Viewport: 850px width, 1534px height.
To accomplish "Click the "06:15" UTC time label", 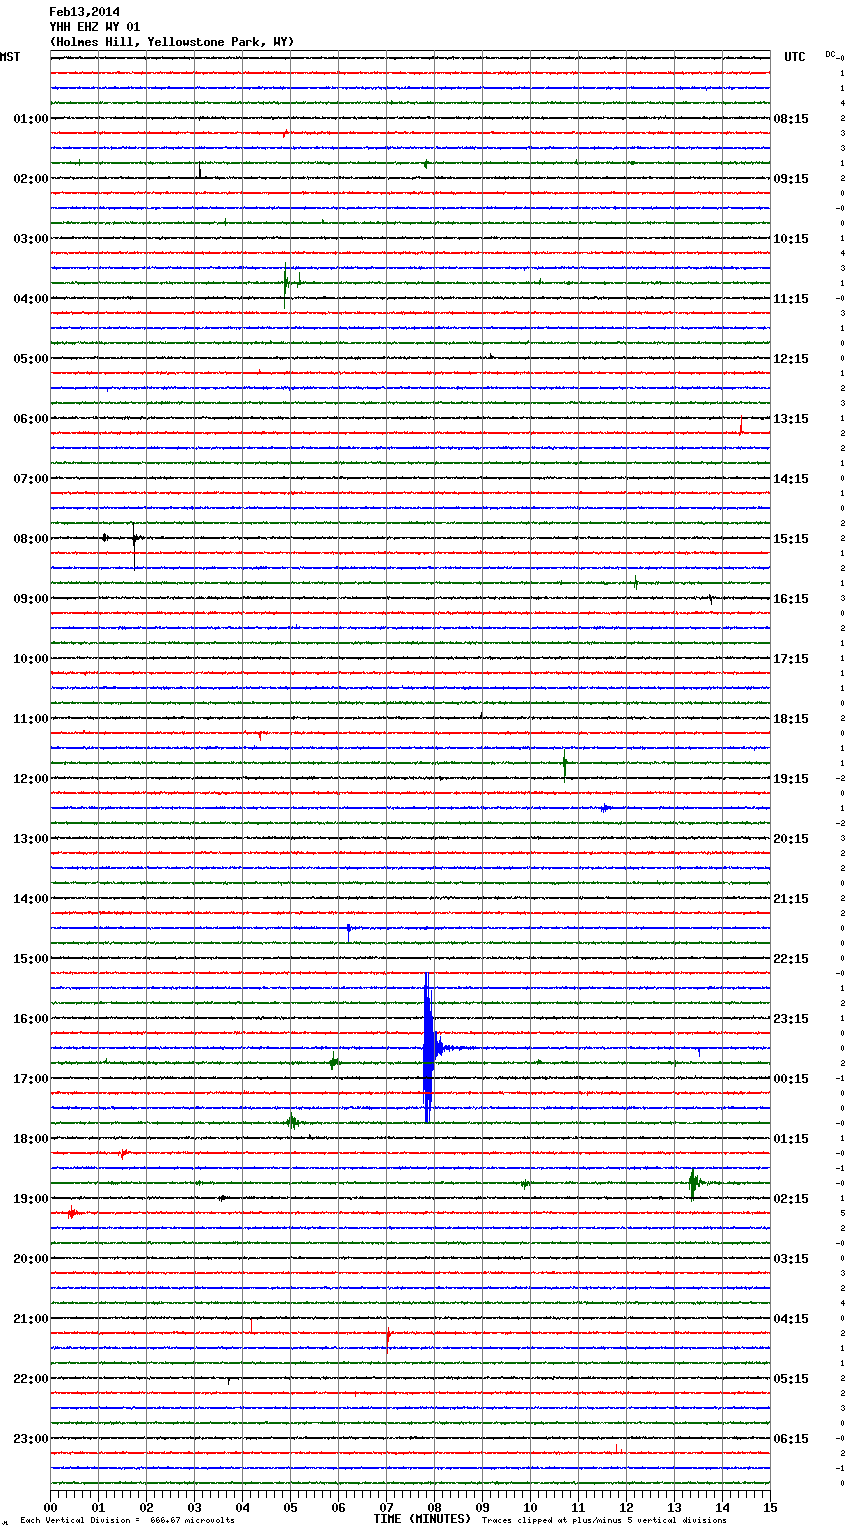I will tap(791, 1439).
